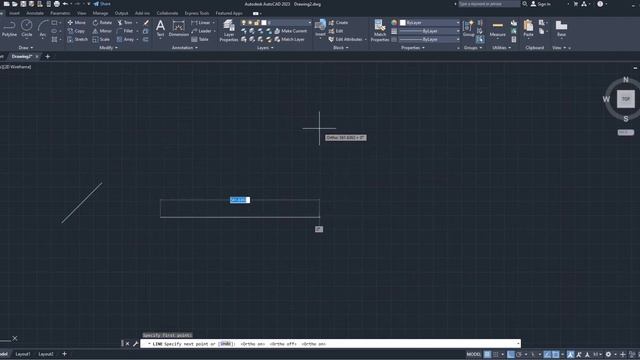Expand the Modify panel
This screenshot has width=640, height=360.
click(108, 48)
